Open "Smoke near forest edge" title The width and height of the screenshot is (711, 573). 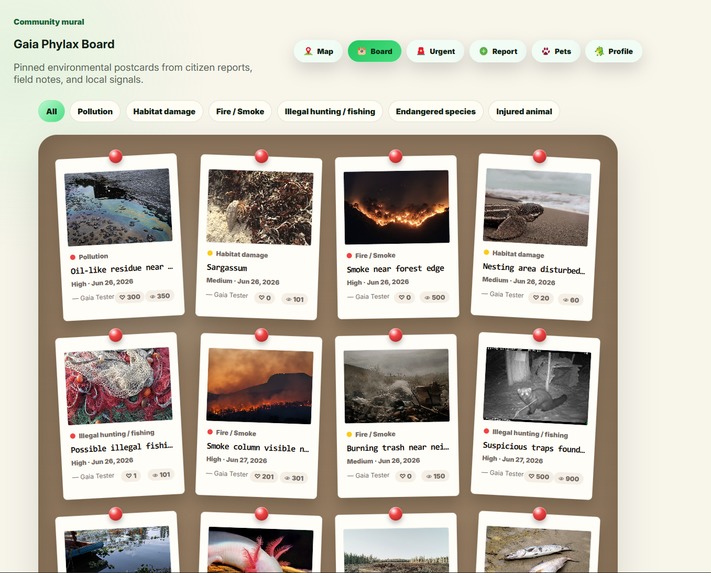coord(395,269)
